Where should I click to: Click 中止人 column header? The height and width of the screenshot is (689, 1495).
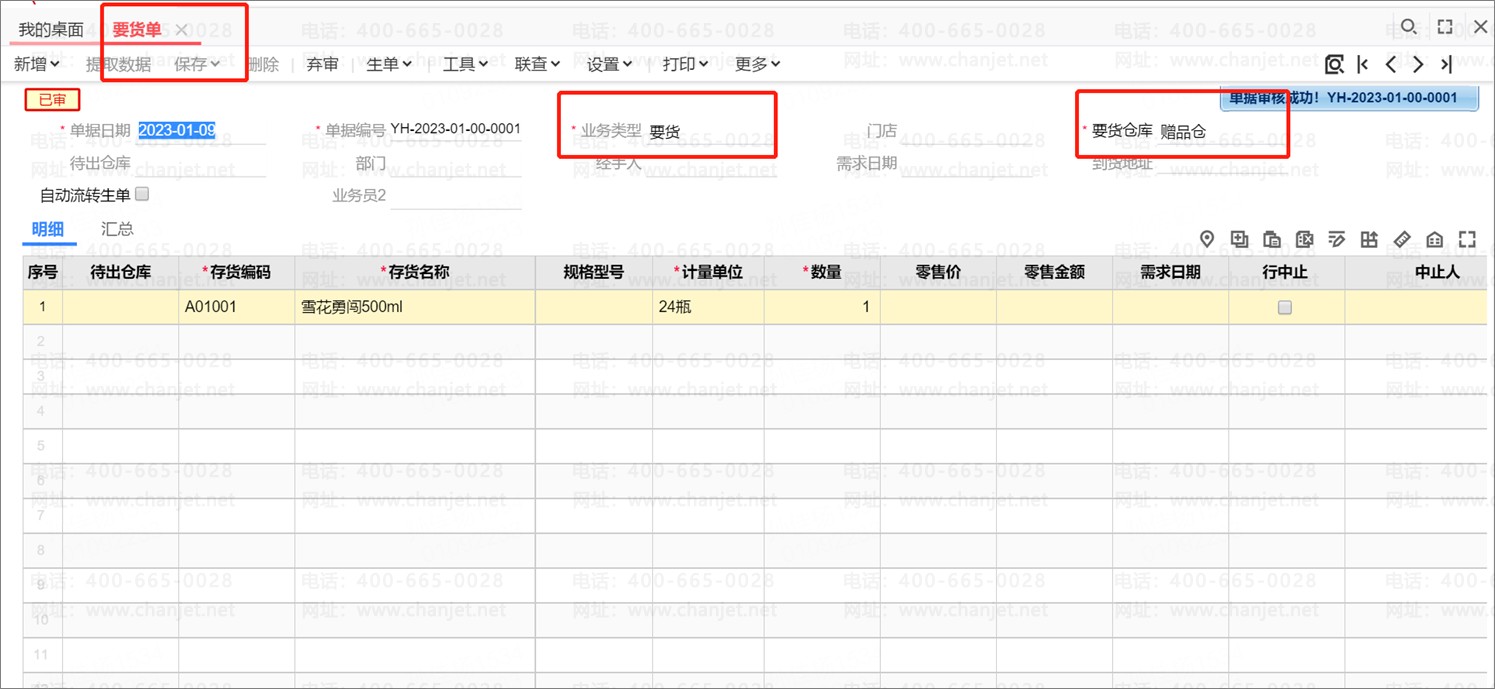click(1415, 272)
